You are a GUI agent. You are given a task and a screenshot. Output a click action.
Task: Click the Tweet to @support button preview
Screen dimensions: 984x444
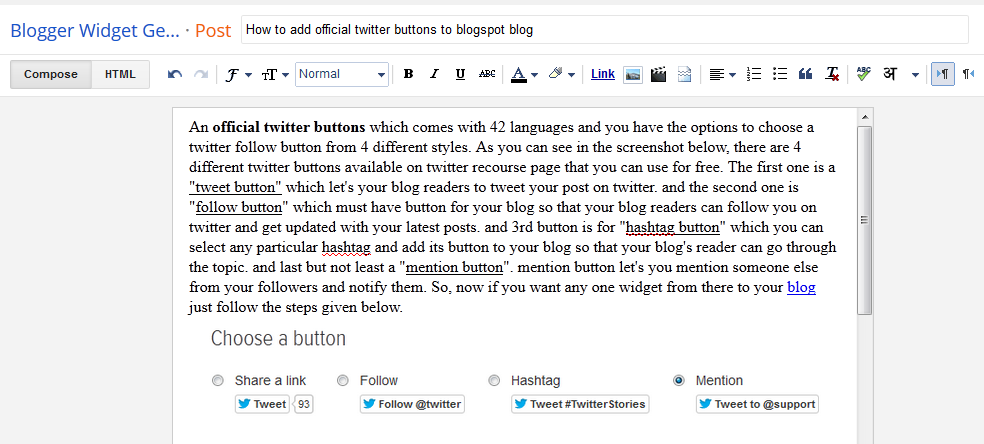point(757,404)
